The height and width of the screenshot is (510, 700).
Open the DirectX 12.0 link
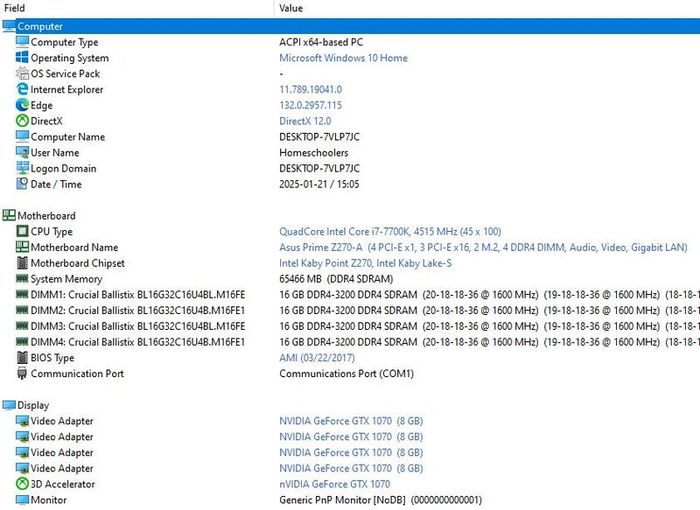(305, 121)
